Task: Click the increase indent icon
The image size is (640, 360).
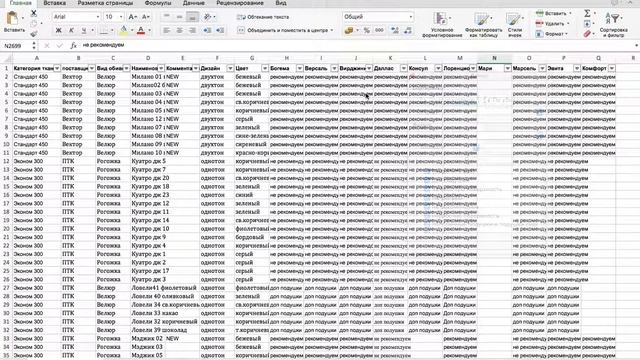Action: click(x=220, y=31)
